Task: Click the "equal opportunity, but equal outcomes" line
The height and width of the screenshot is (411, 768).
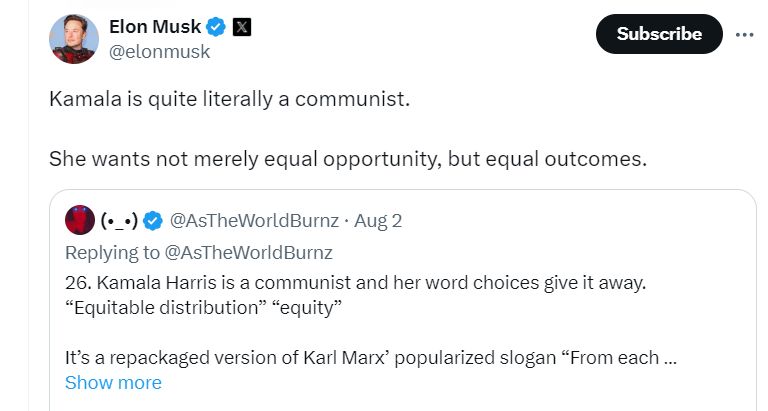Action: [x=347, y=160]
